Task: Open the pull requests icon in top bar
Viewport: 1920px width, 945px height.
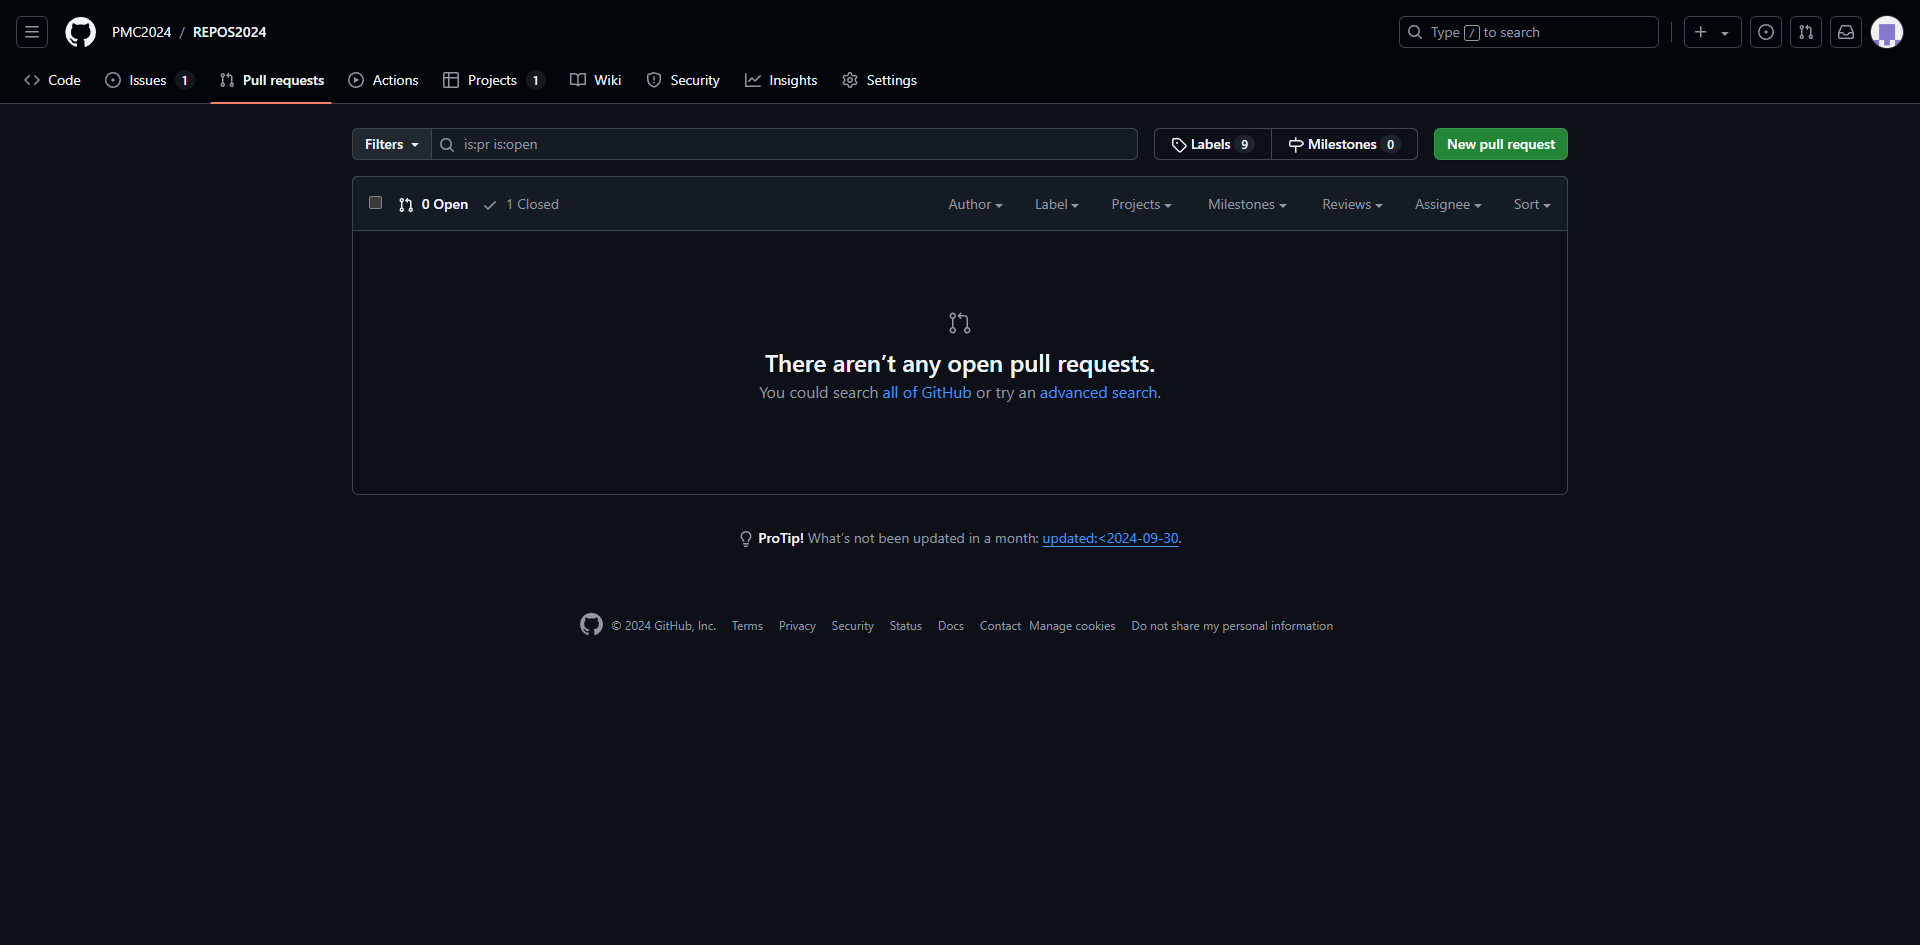Action: tap(1805, 32)
